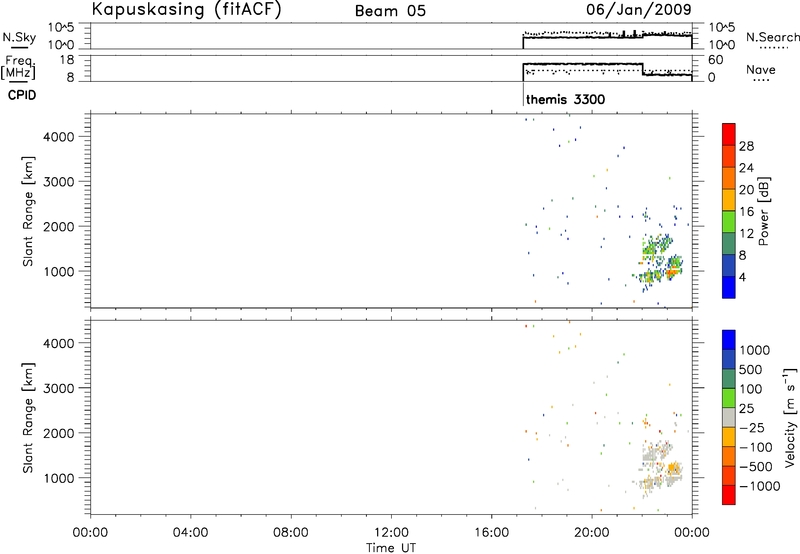
Task: Click the 04:00 time tick label
Action: [x=190, y=533]
